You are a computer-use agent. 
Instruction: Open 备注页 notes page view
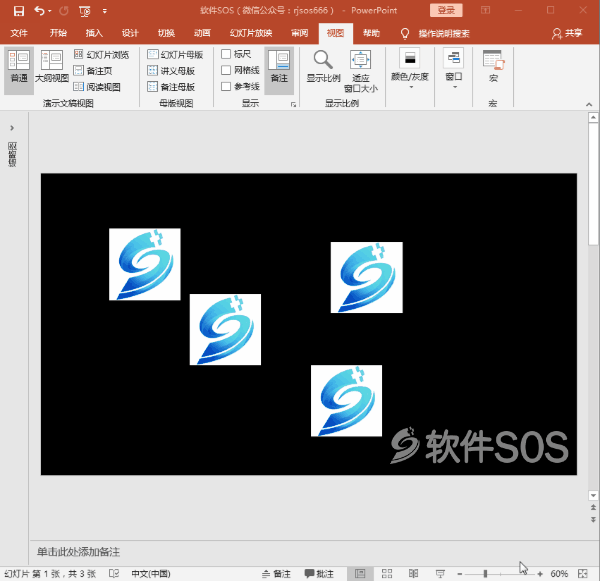[x=93, y=71]
